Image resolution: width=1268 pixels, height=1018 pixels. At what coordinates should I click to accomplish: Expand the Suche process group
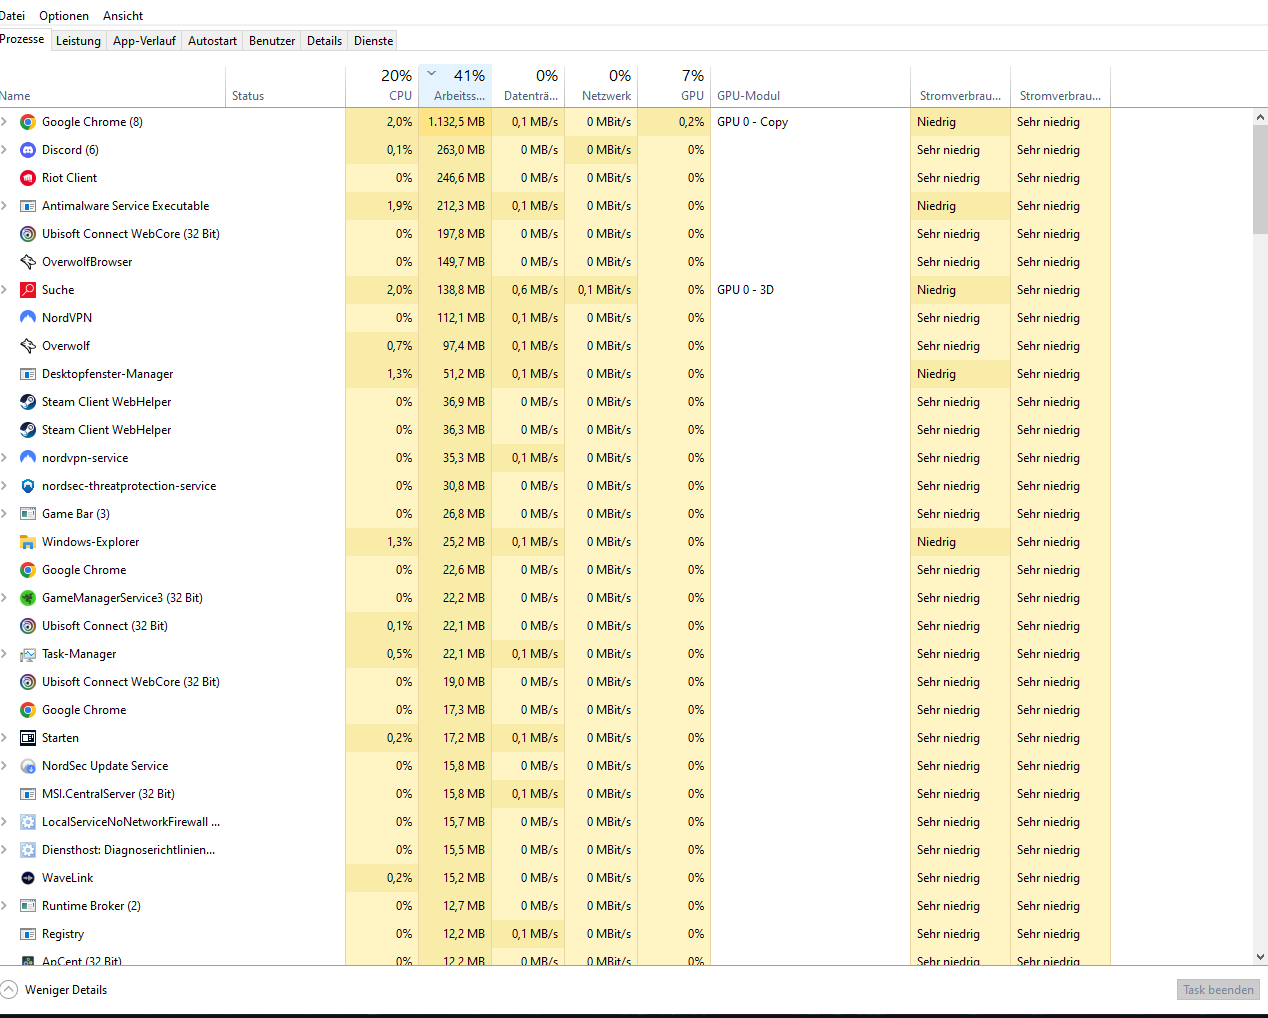click(x=4, y=290)
